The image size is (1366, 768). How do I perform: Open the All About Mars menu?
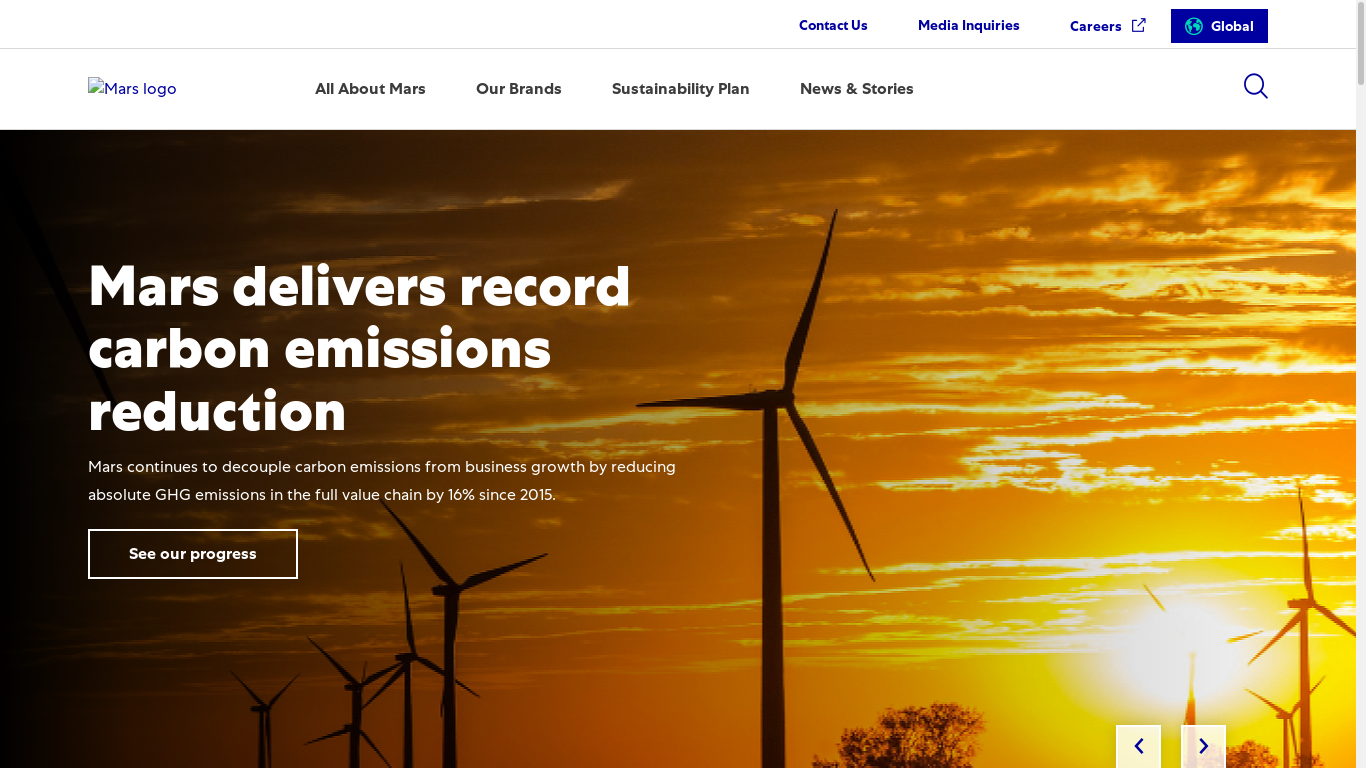(x=370, y=88)
